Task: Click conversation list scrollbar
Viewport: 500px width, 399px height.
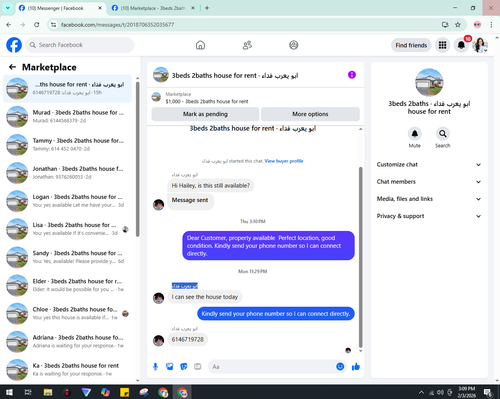Action: pyautogui.click(x=137, y=159)
